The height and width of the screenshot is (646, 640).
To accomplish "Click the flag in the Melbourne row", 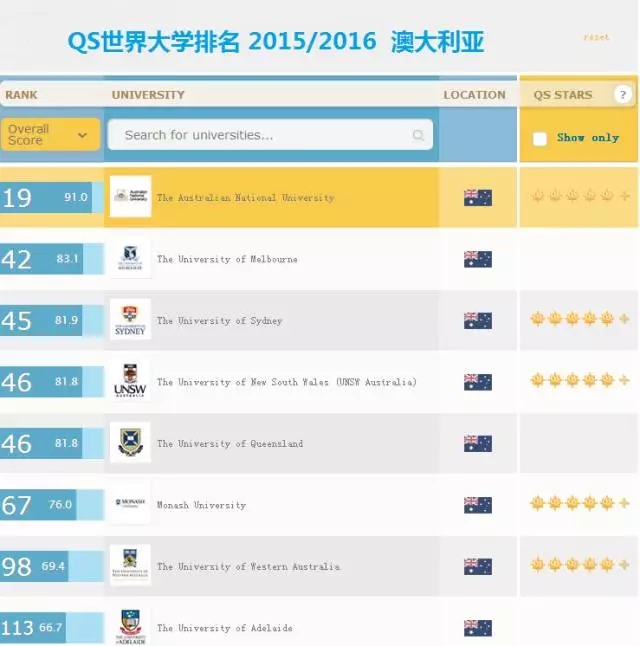I will 478,259.
